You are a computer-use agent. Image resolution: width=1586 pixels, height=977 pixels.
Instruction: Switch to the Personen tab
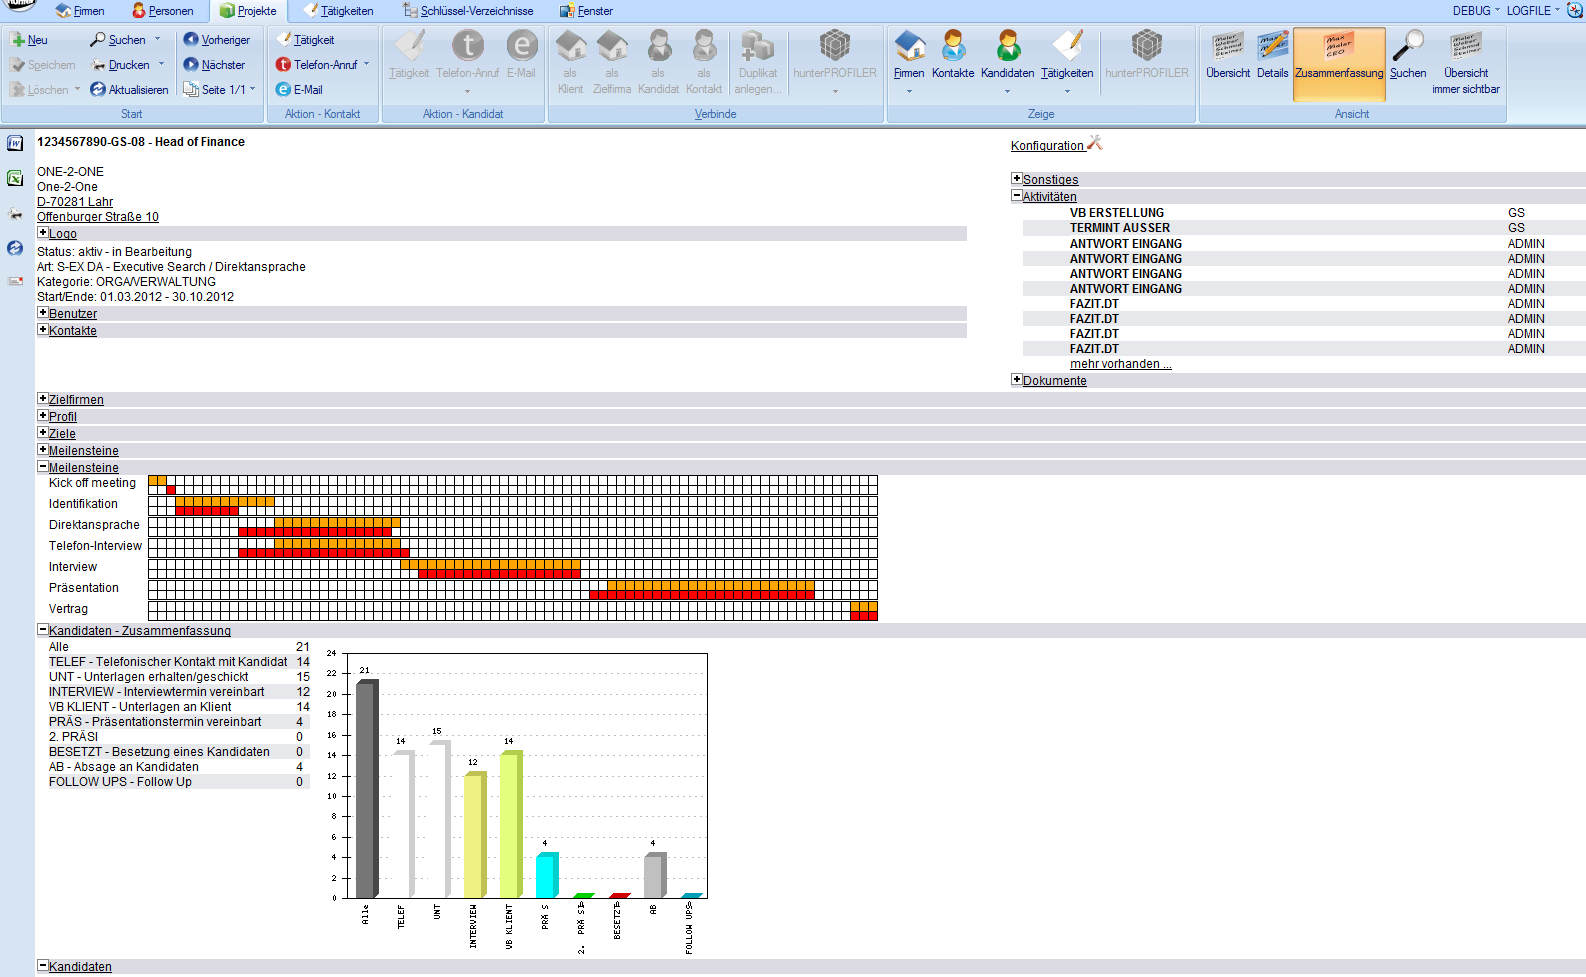tap(163, 11)
